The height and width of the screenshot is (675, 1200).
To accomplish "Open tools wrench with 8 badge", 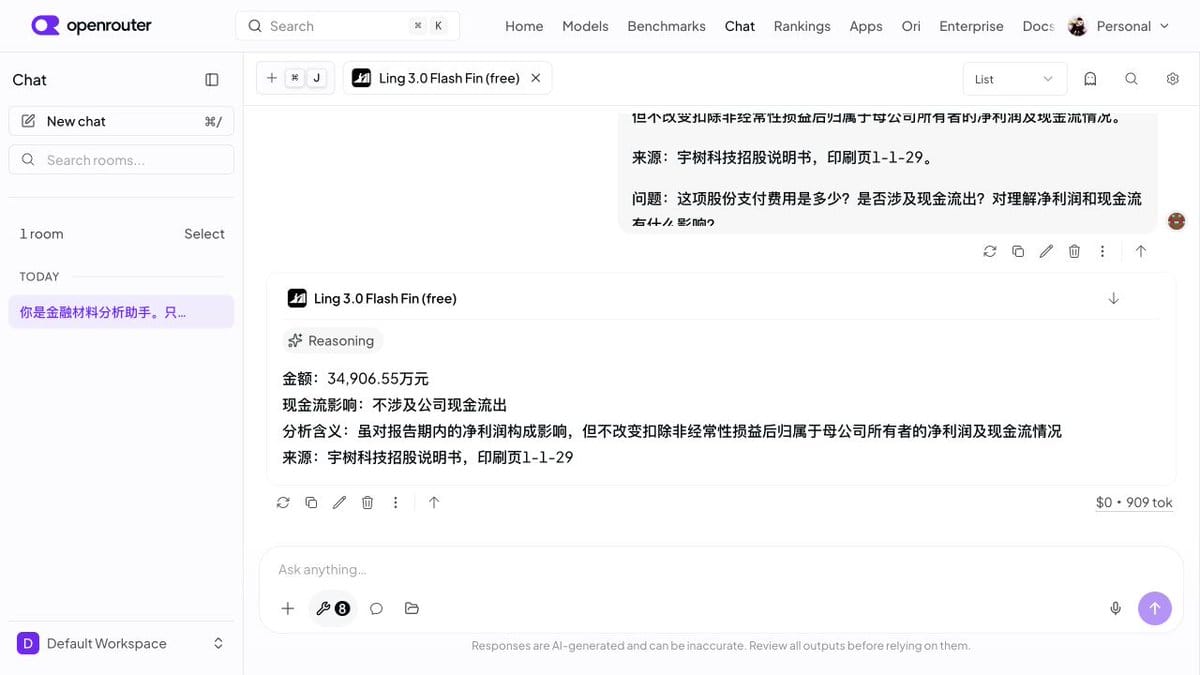I will click(x=332, y=608).
